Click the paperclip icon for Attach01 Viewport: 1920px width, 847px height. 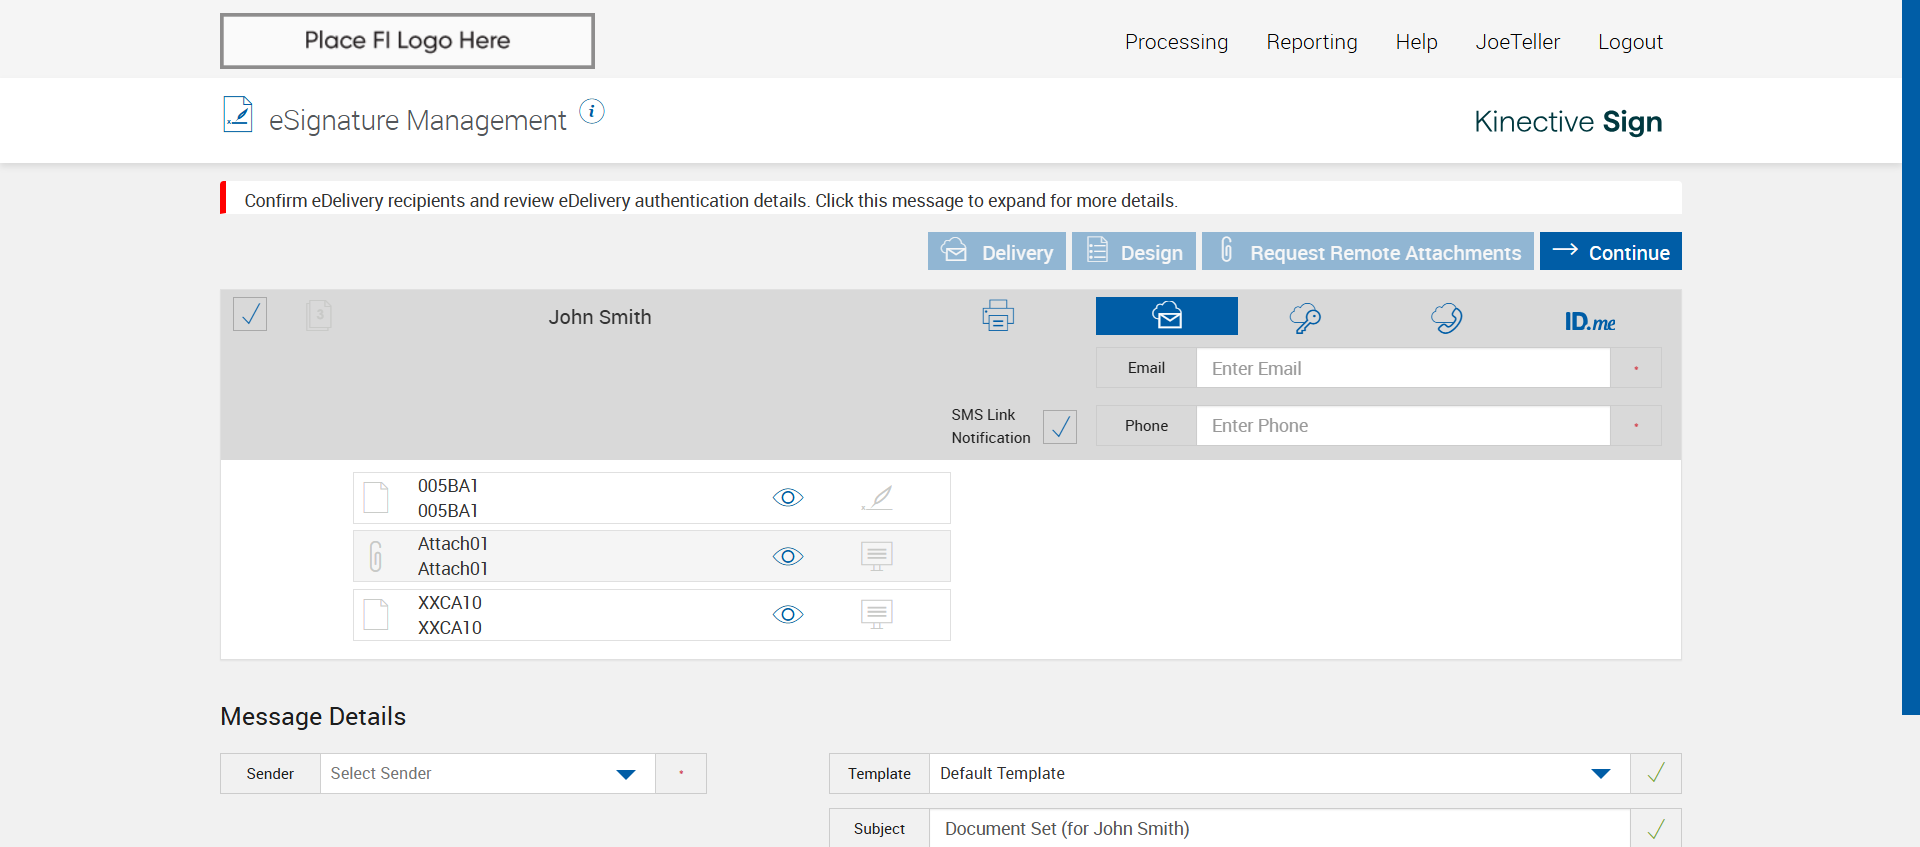click(x=376, y=556)
